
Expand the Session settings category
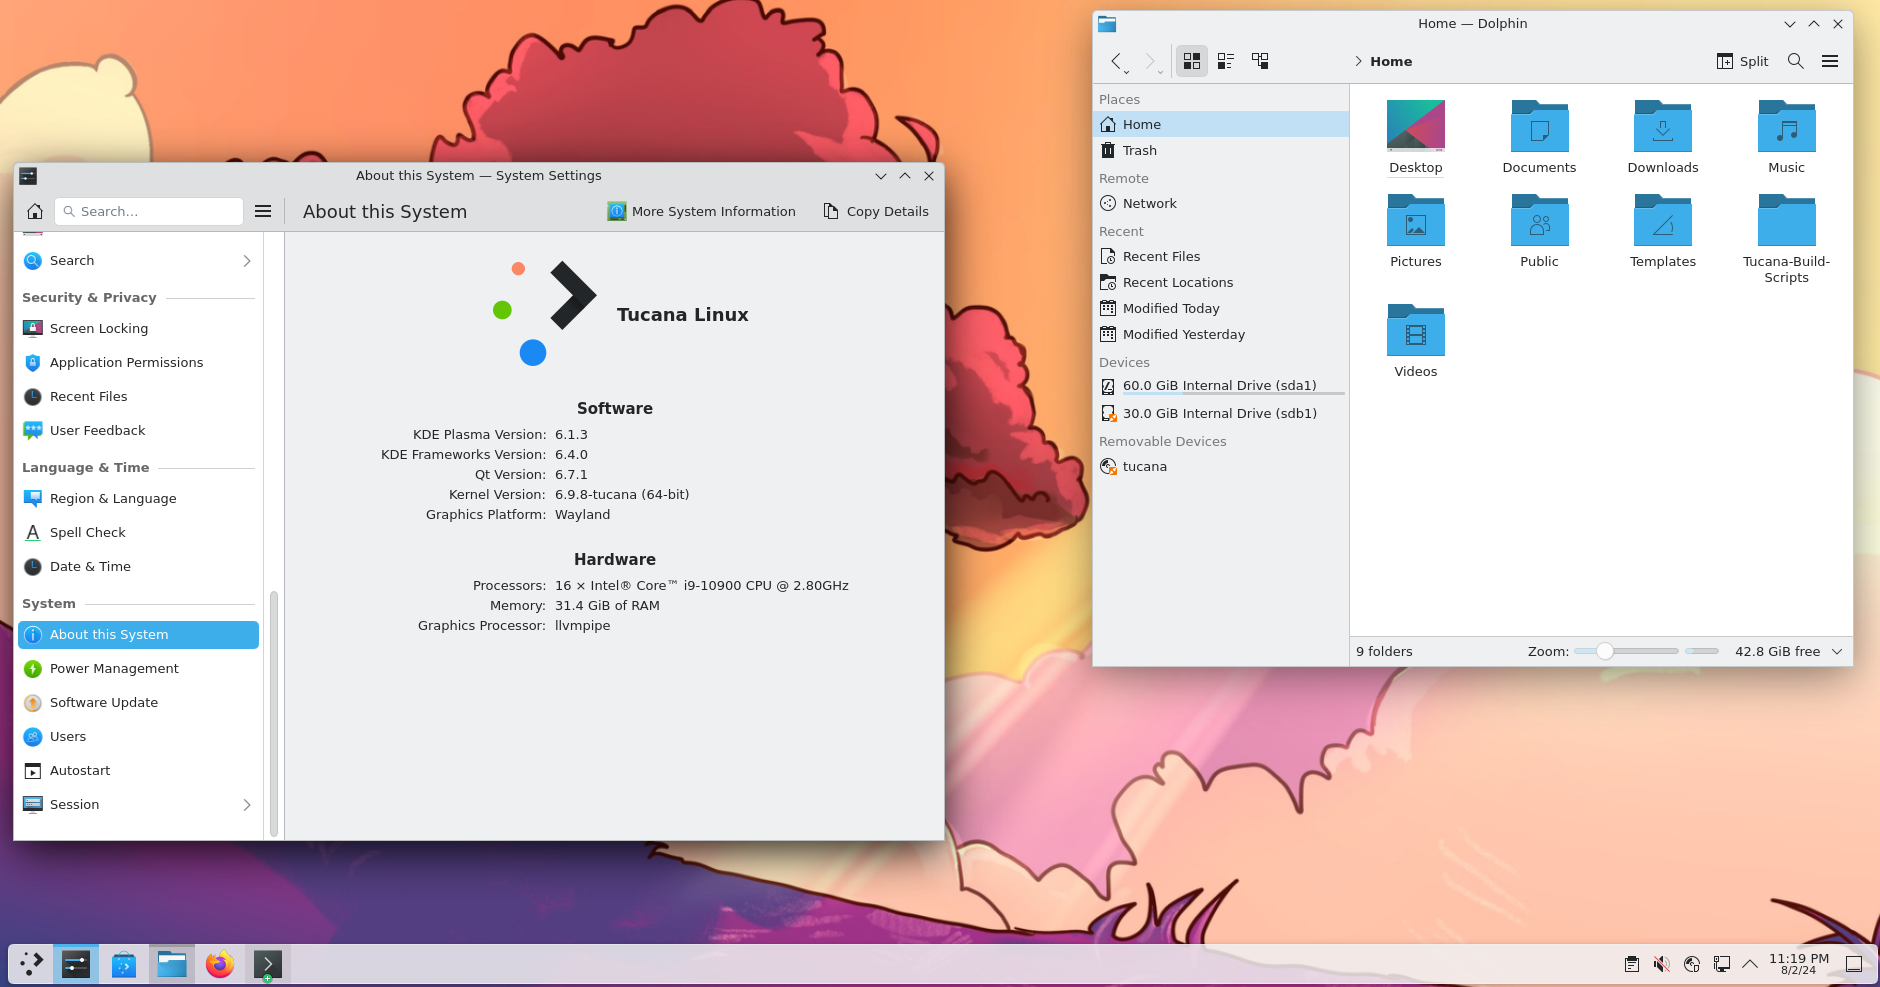(246, 805)
